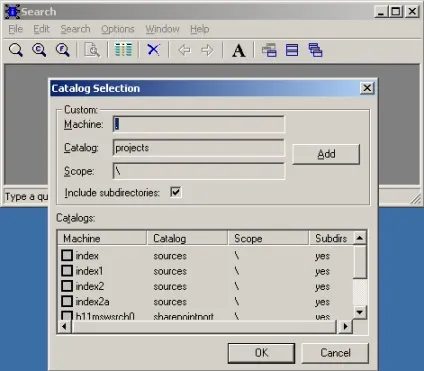Click the Scope input field

199,171
